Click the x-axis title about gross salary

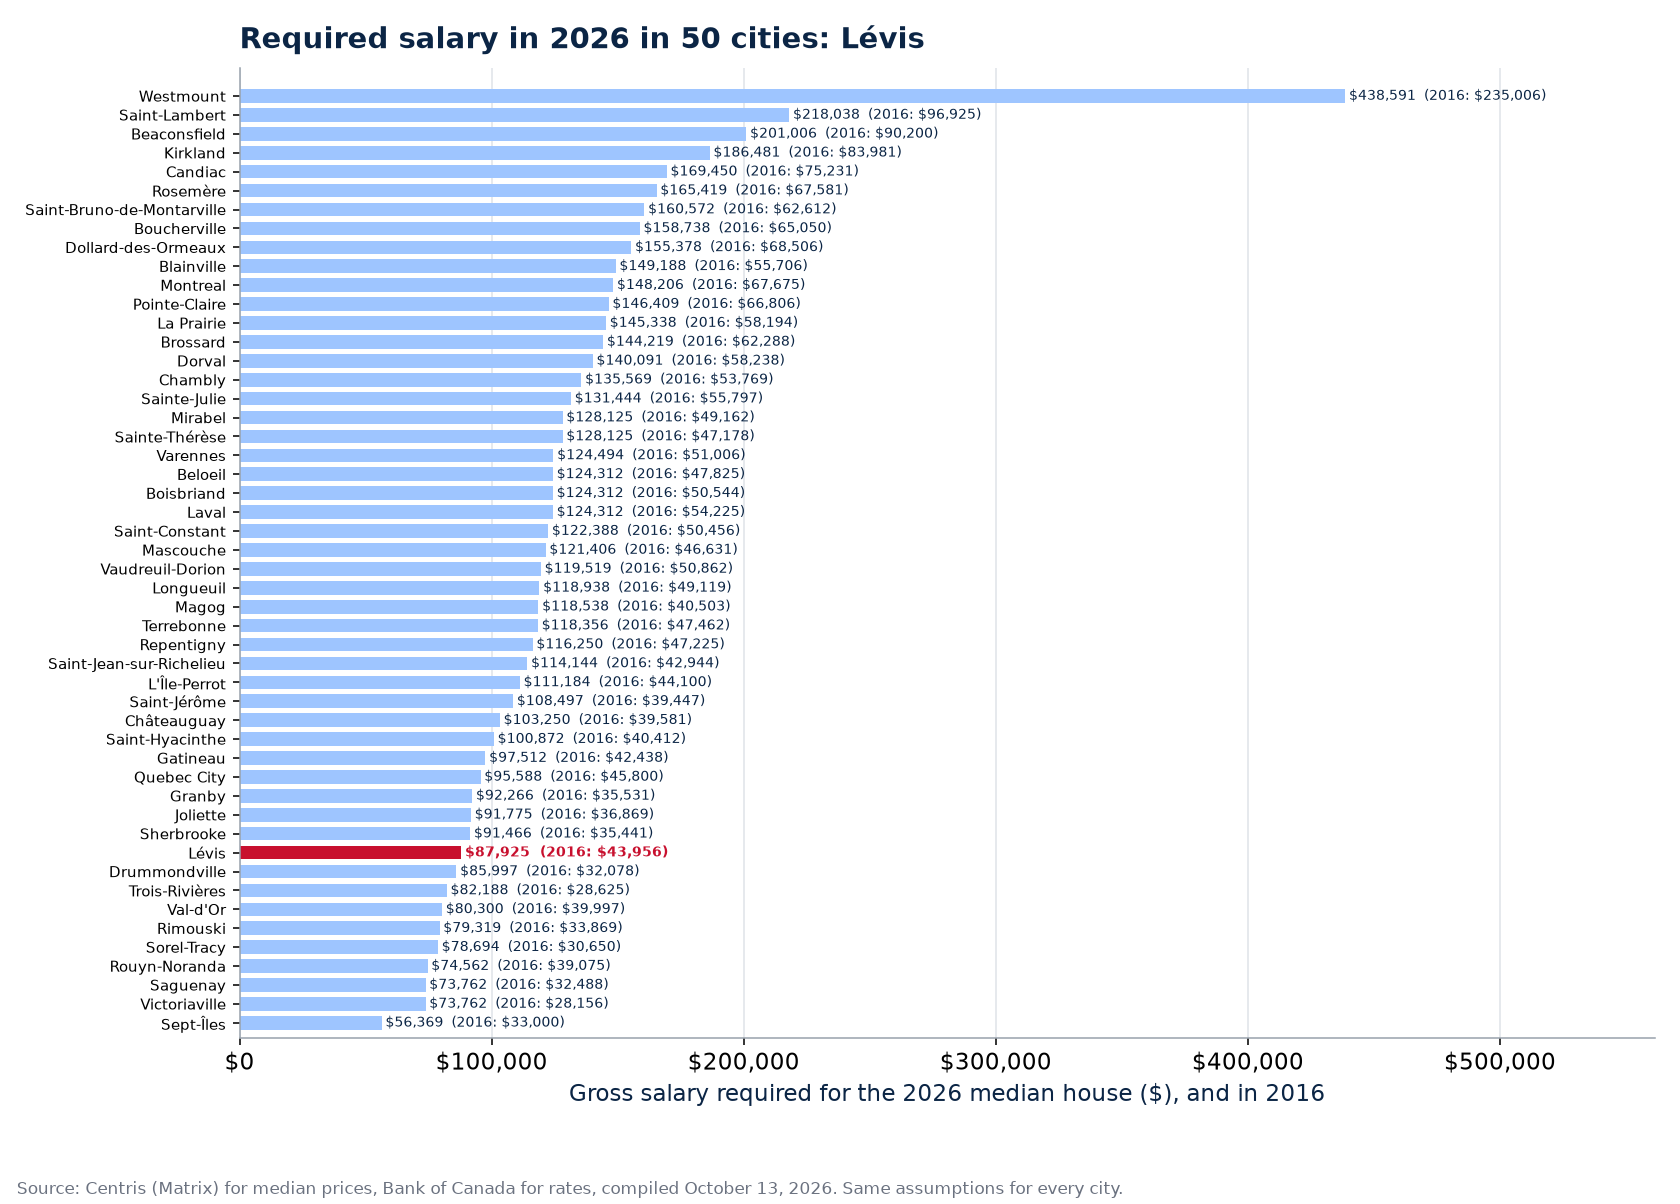pos(947,1094)
